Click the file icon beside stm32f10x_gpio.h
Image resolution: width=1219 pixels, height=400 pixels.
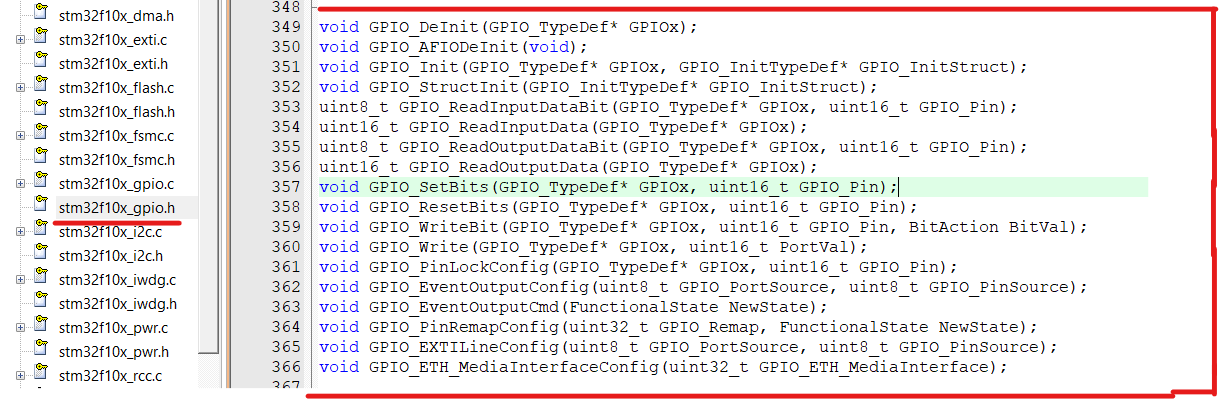pyautogui.click(x=41, y=205)
